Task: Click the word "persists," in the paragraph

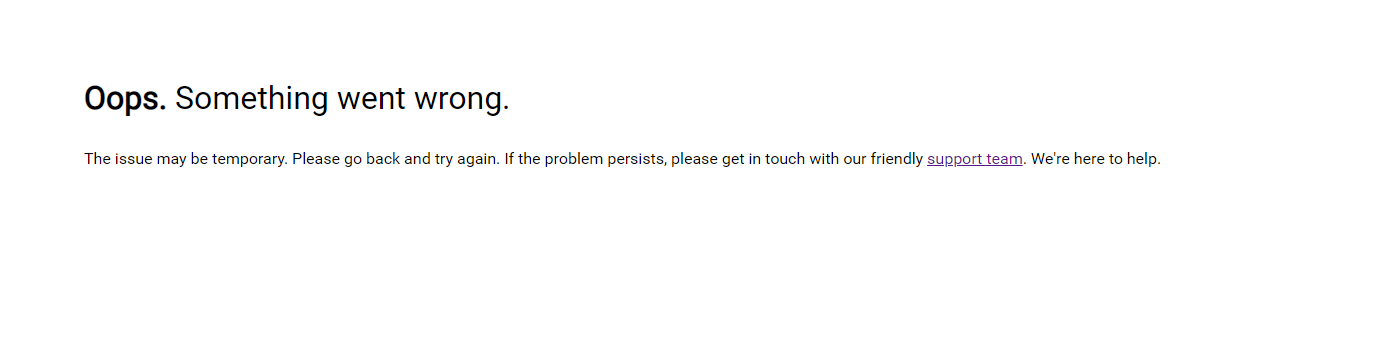Action: pyautogui.click(x=636, y=159)
